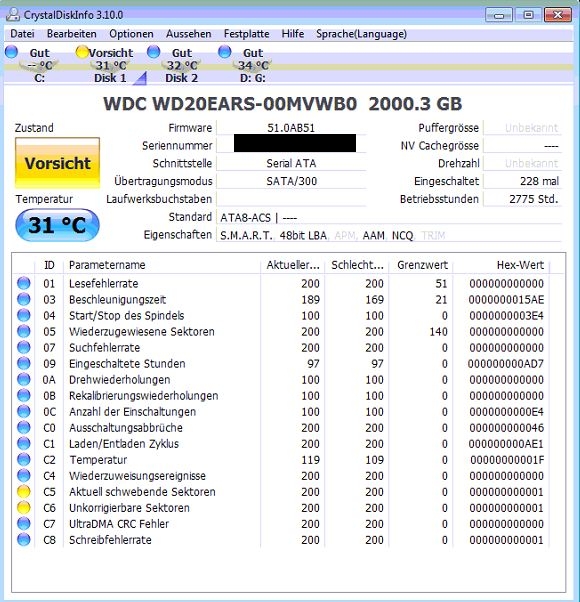The image size is (580, 602).
Task: Select the Aktuell schwebende Sektoren row name
Action: tap(142, 492)
